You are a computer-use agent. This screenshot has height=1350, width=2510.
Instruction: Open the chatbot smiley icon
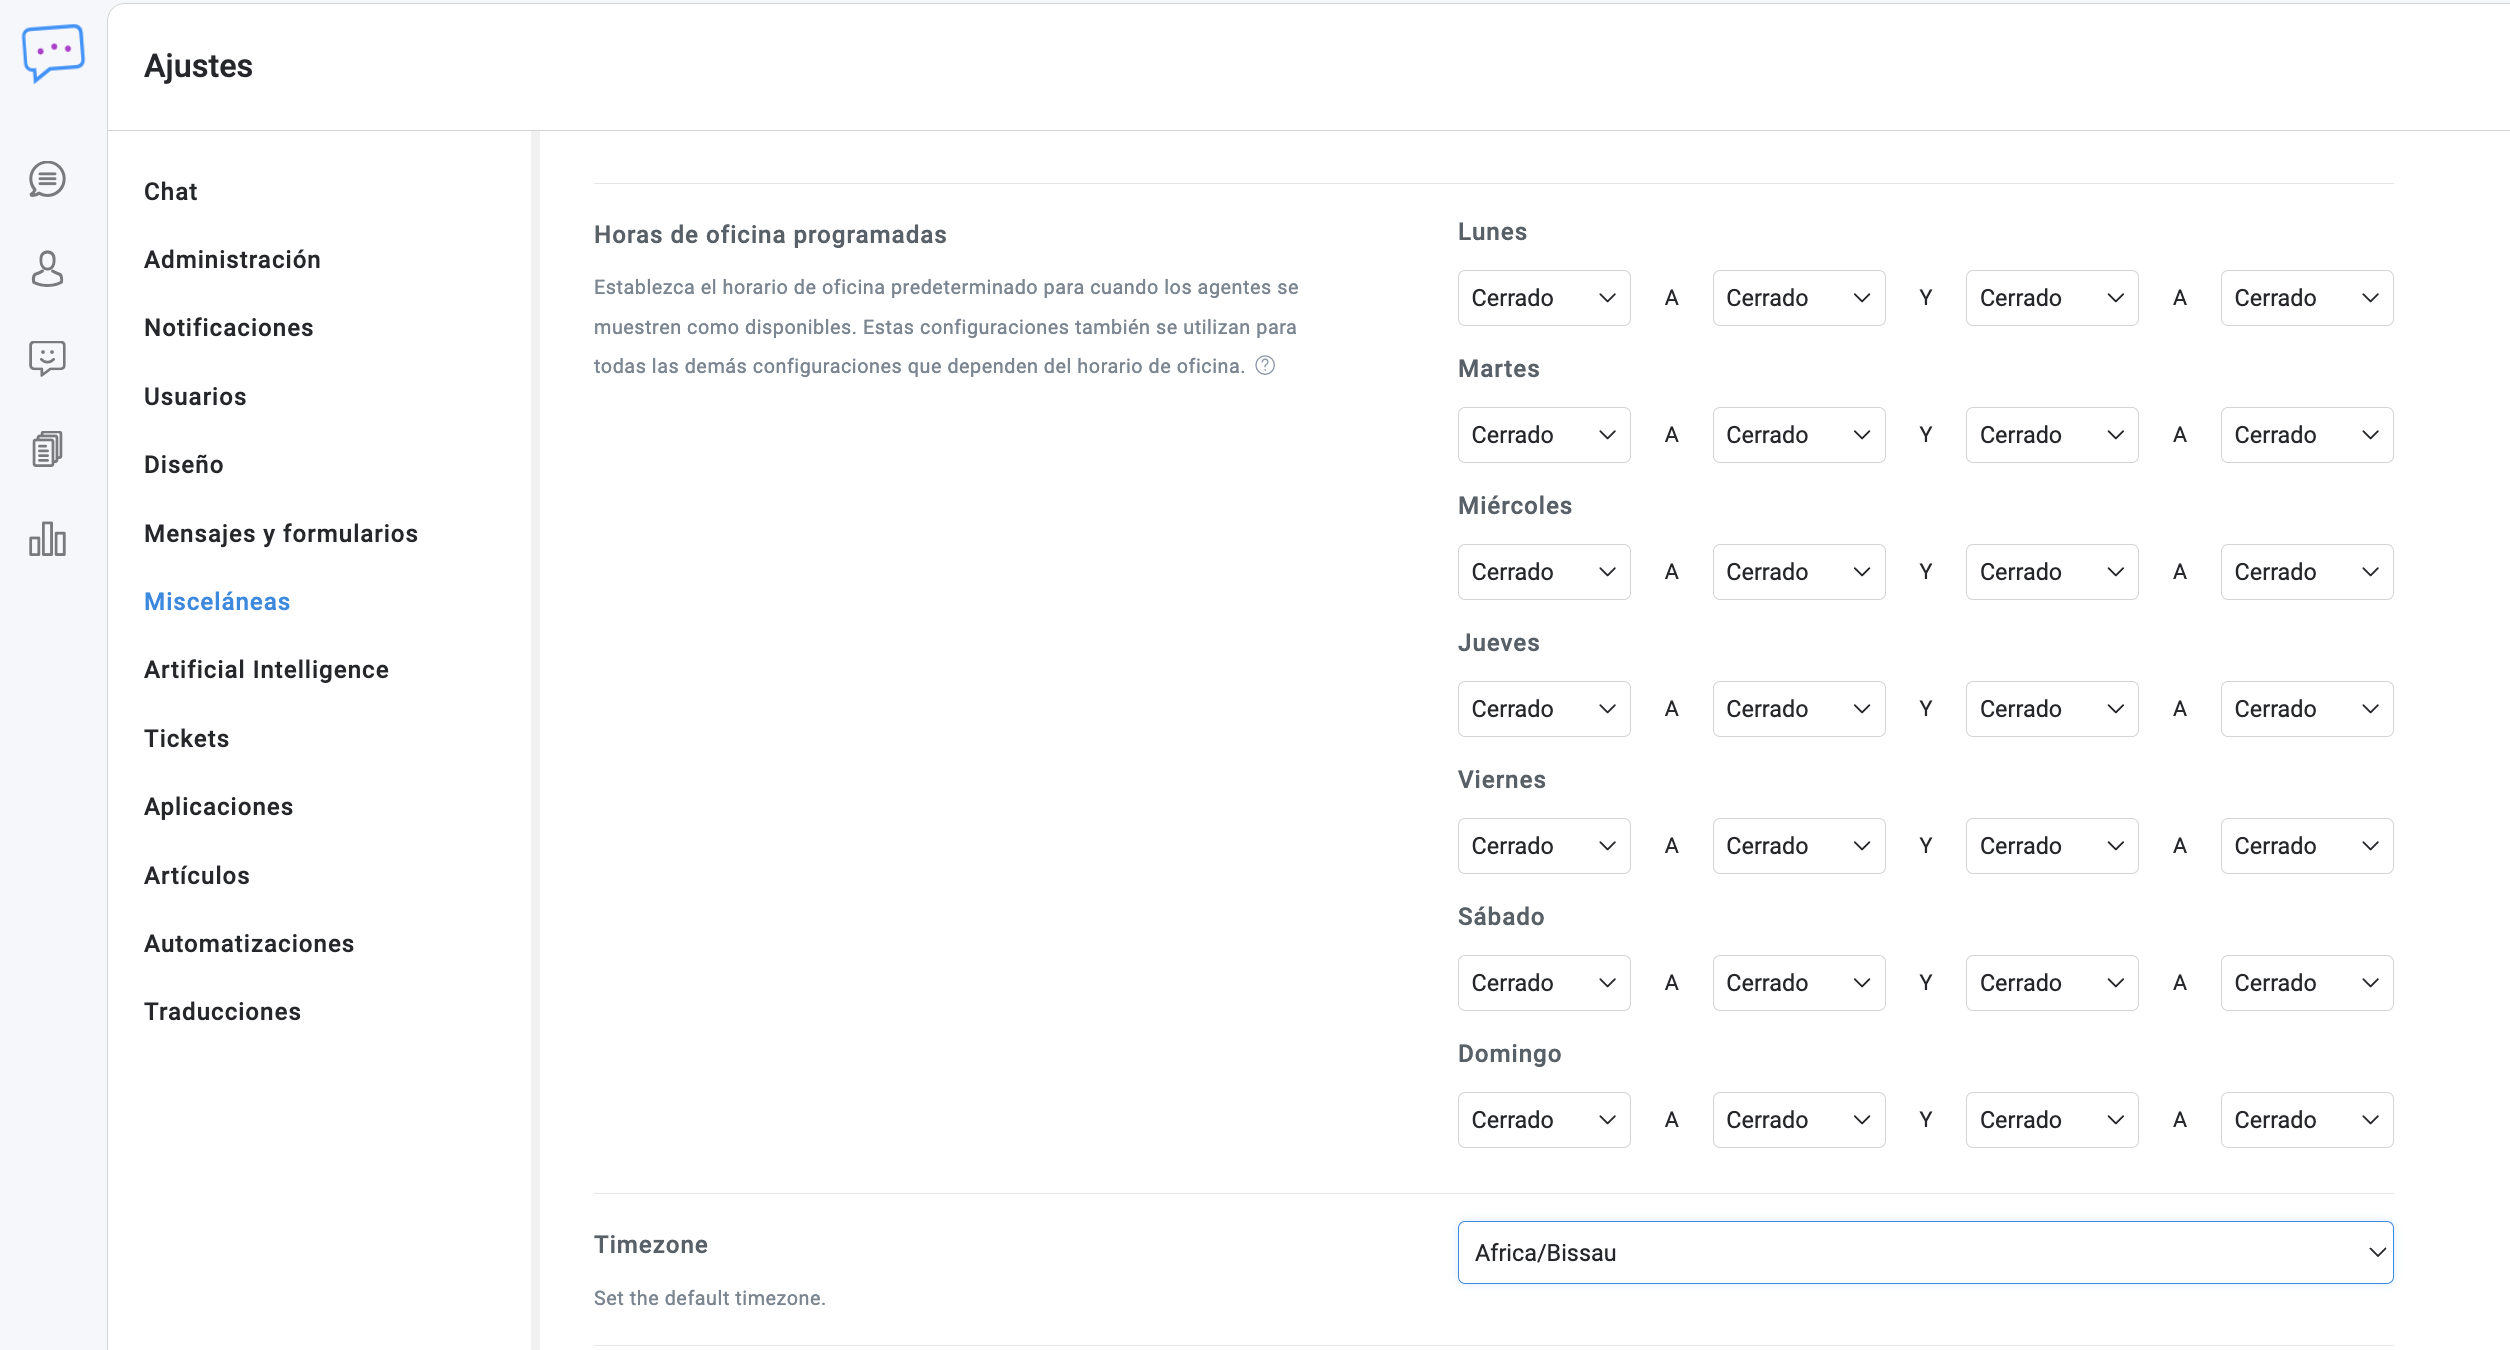(x=47, y=358)
